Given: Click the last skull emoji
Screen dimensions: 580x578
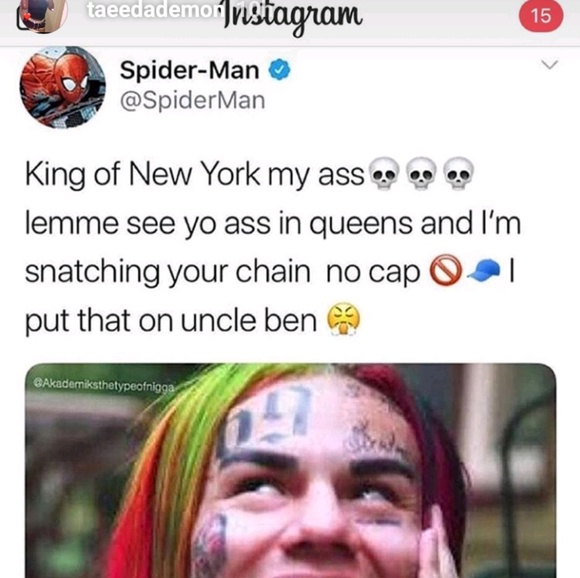Looking at the screenshot, I should click(458, 173).
